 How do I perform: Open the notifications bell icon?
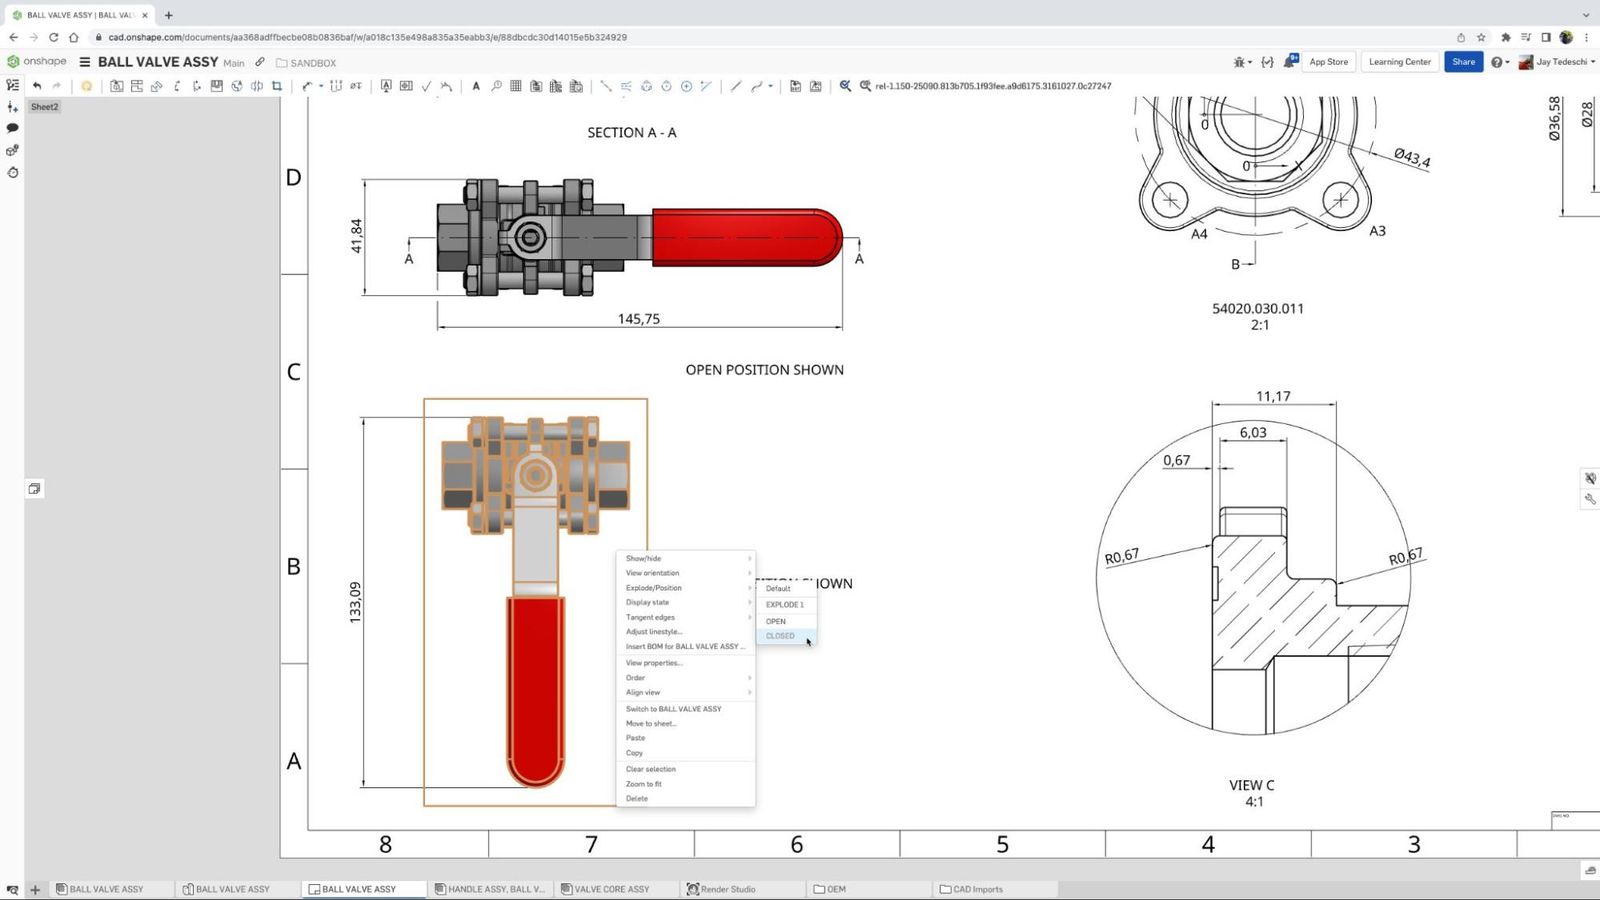(1290, 62)
